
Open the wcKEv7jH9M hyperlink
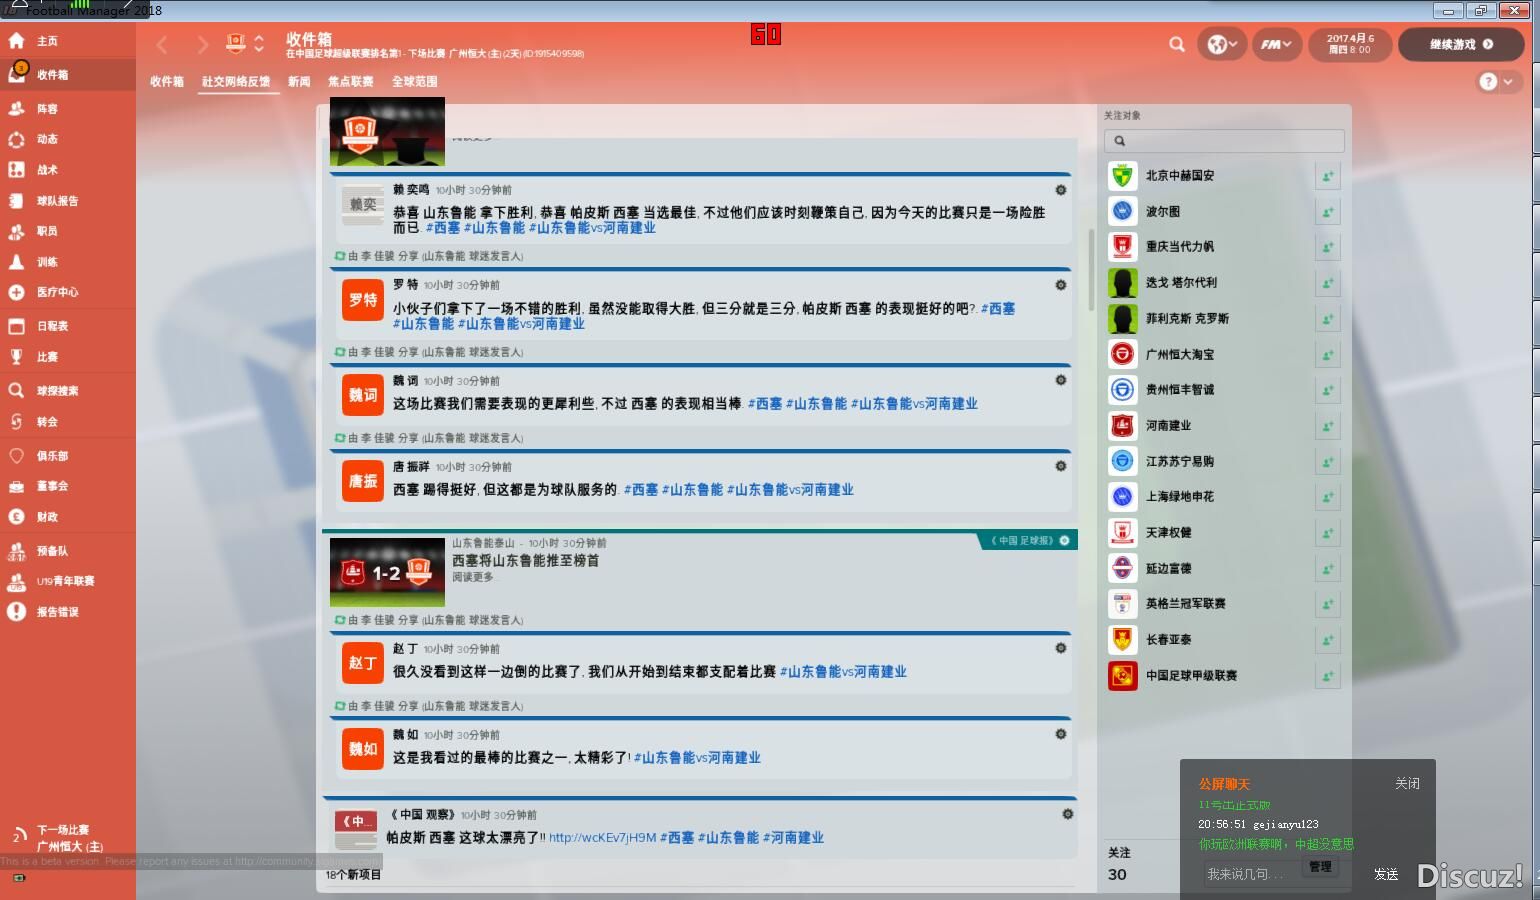pyautogui.click(x=602, y=838)
